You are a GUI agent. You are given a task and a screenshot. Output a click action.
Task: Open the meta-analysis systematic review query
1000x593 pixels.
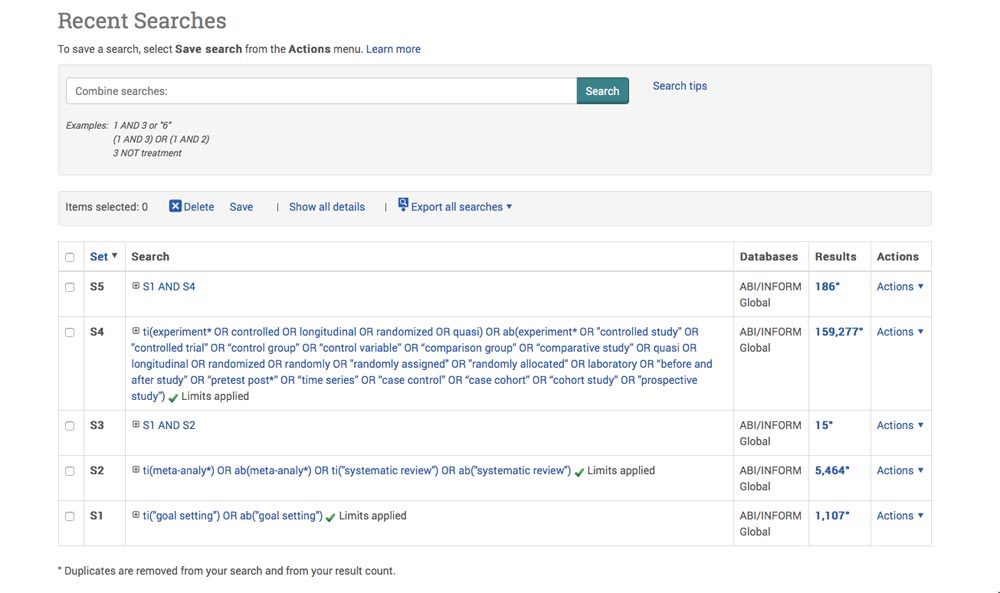357,470
